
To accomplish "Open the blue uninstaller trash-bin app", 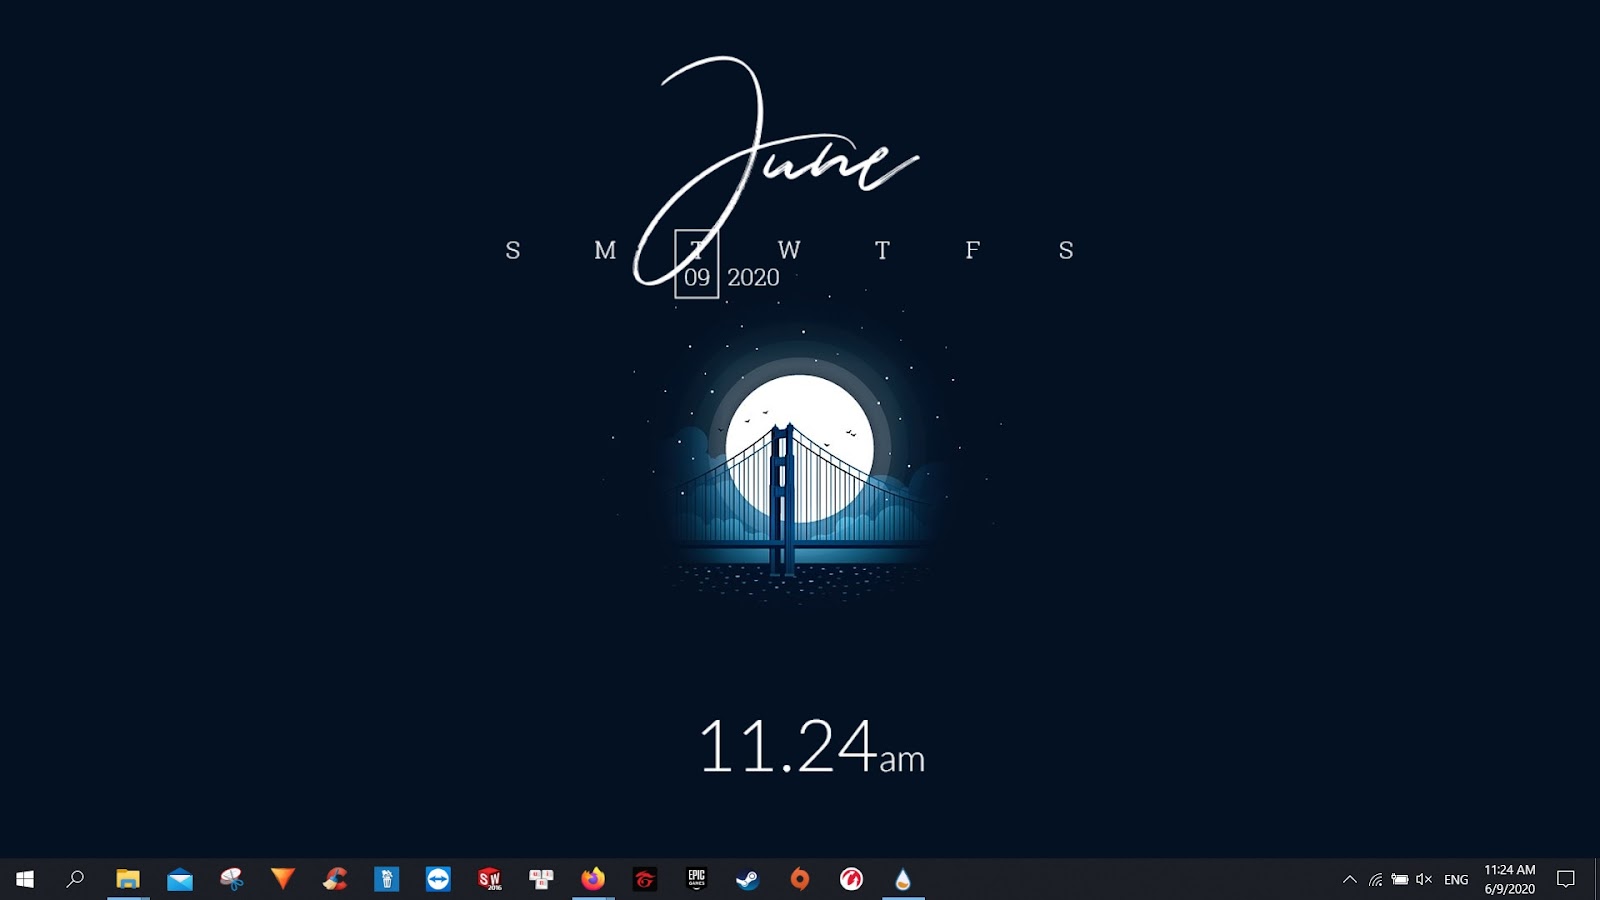I will (387, 879).
